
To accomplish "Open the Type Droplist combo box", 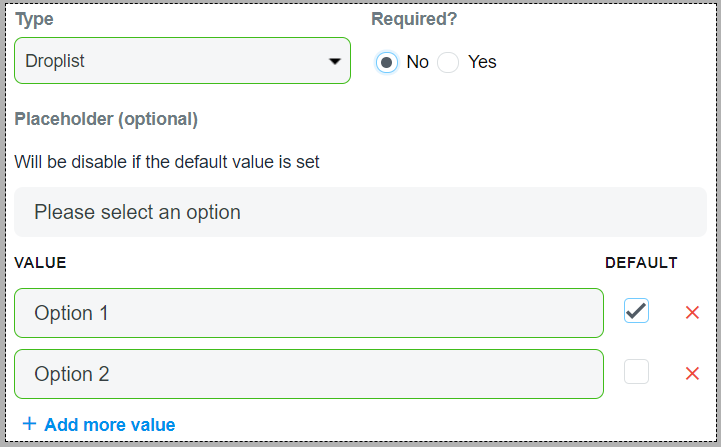I will point(170,61).
